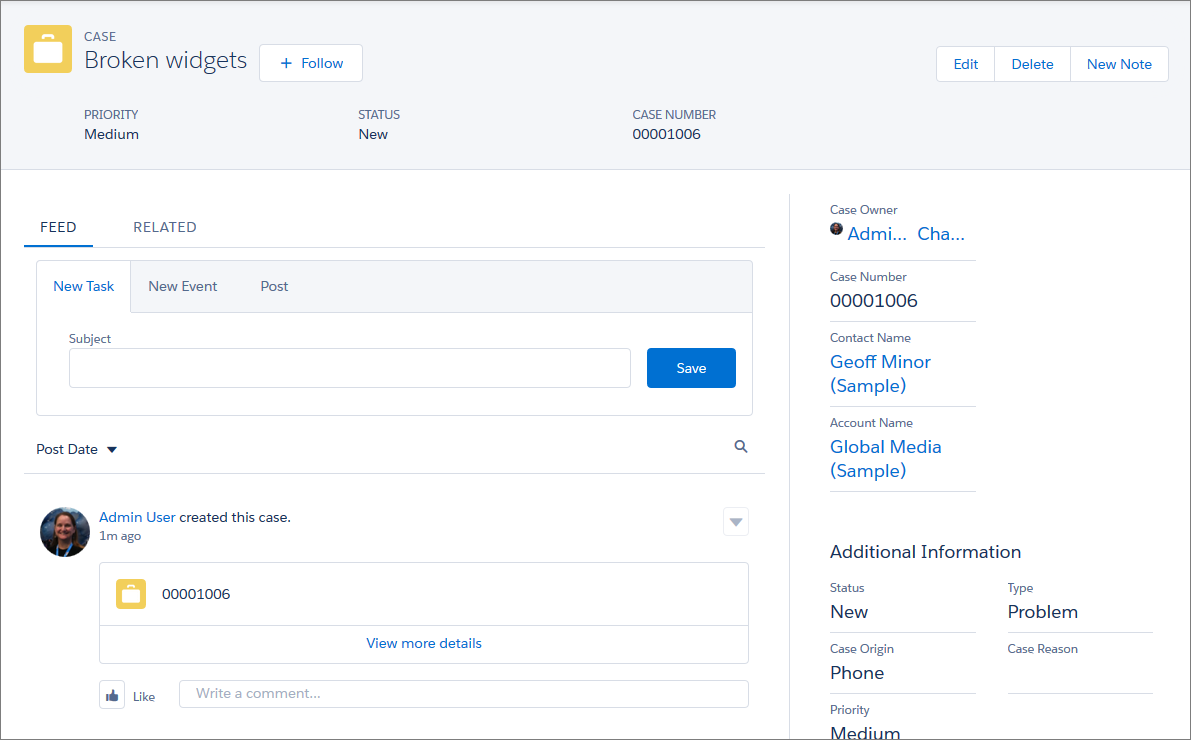This screenshot has width=1191, height=740.
Task: Open the feed post actions dropdown arrow
Action: 735,522
